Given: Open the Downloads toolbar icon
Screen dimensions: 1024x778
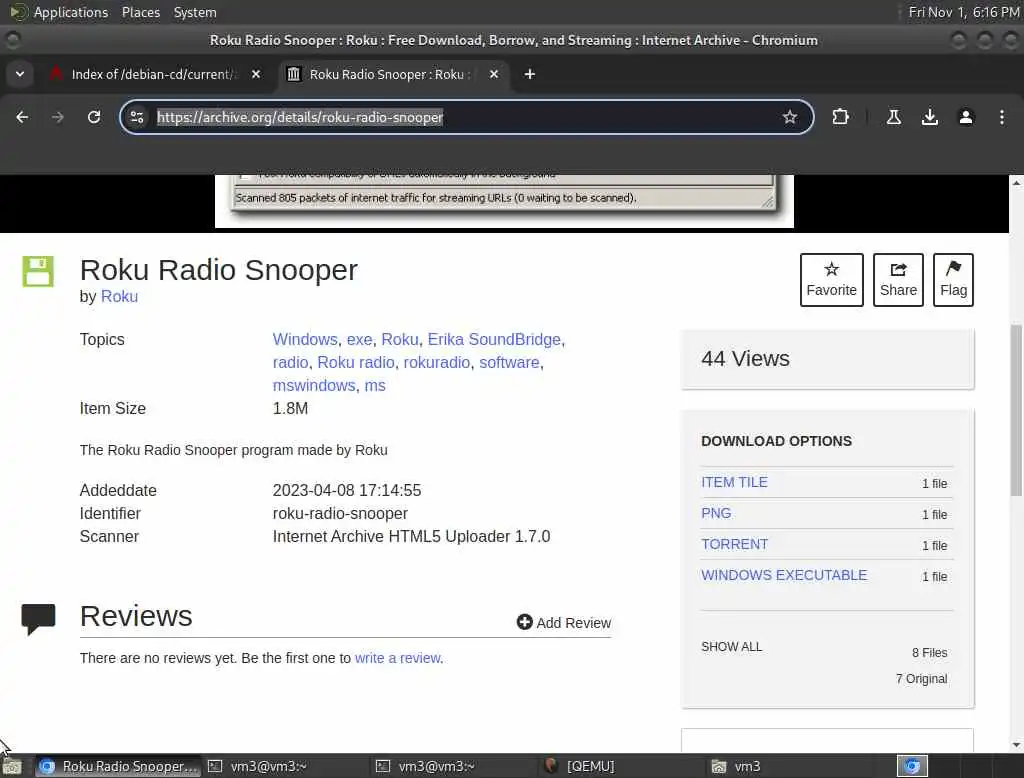Looking at the screenshot, I should pyautogui.click(x=929, y=117).
